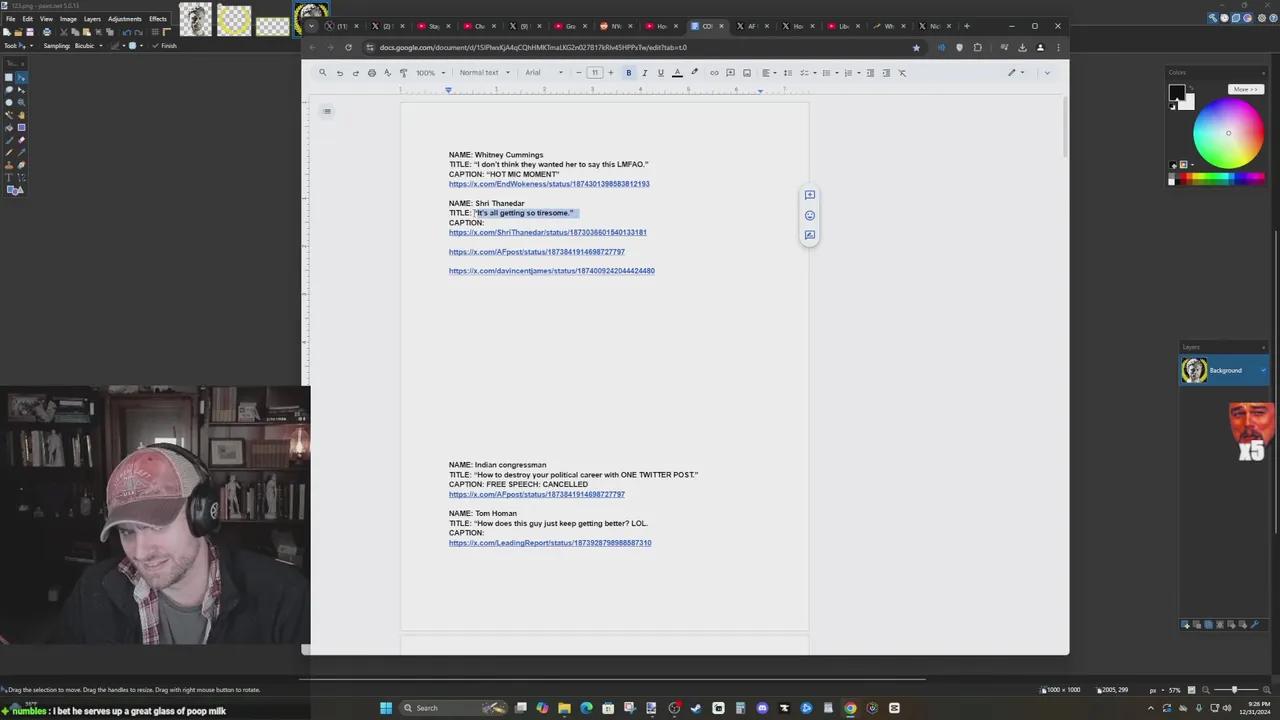Open Windows Start menu
Screen dimensions: 1280x720
[386, 708]
